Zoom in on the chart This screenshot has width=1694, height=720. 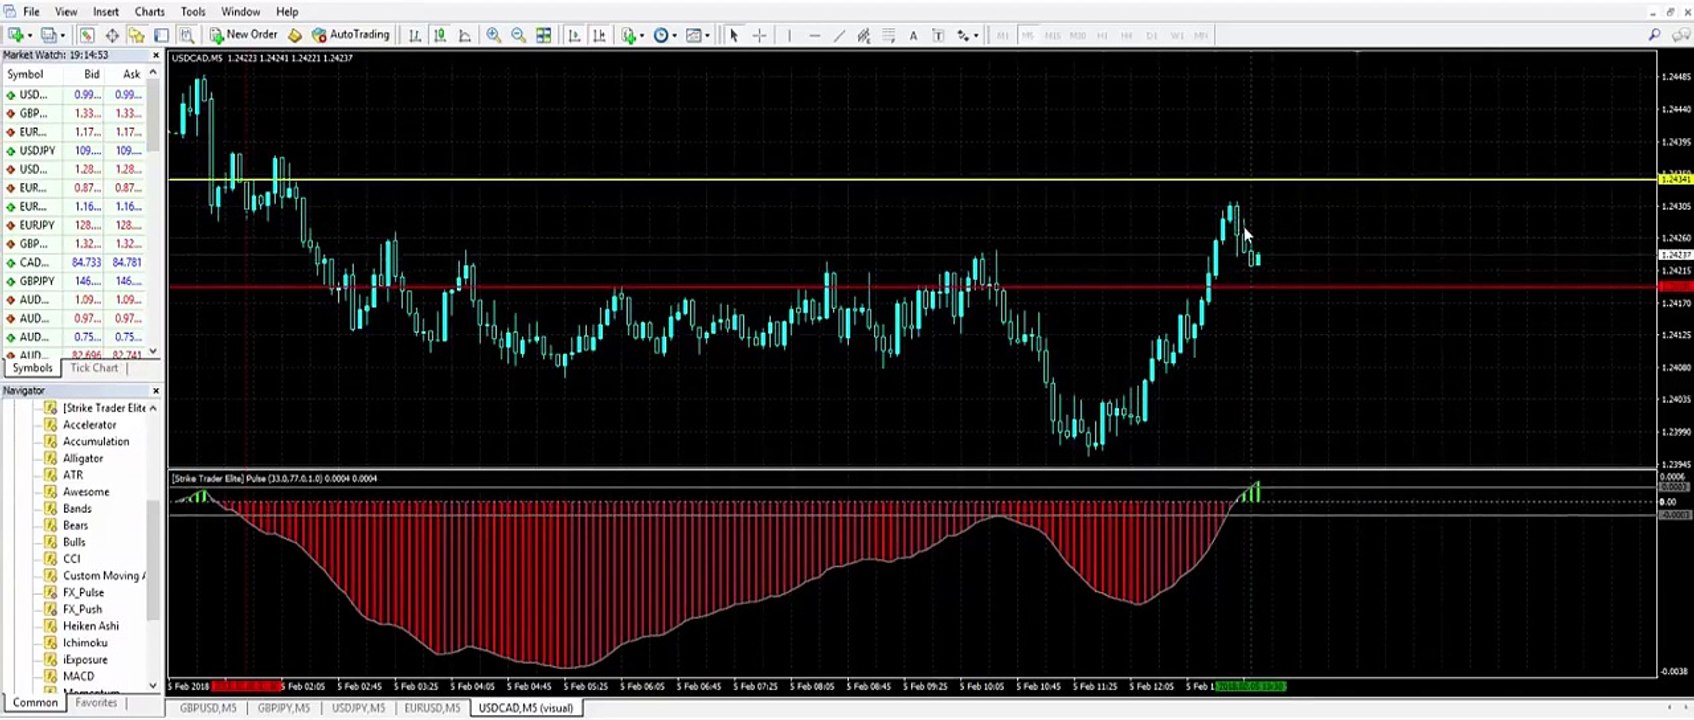click(494, 35)
